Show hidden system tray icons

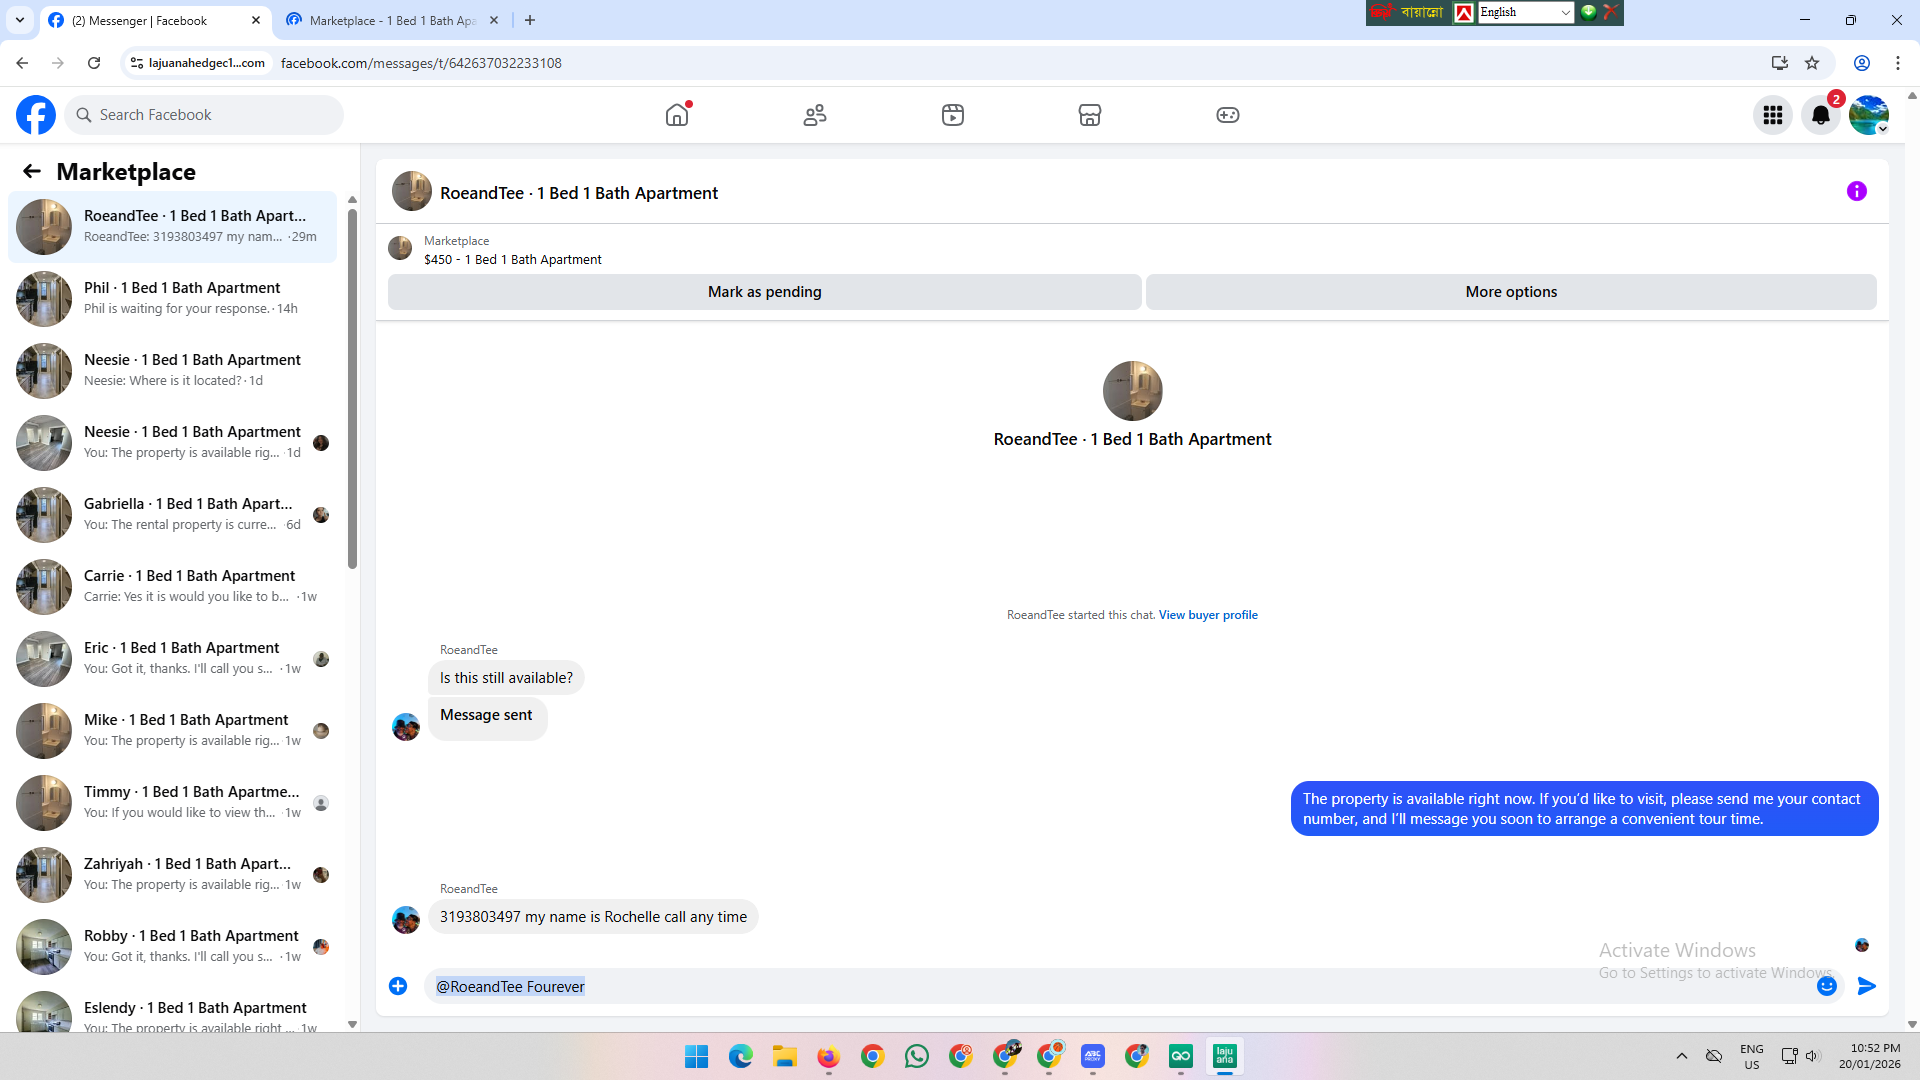pyautogui.click(x=1682, y=1056)
